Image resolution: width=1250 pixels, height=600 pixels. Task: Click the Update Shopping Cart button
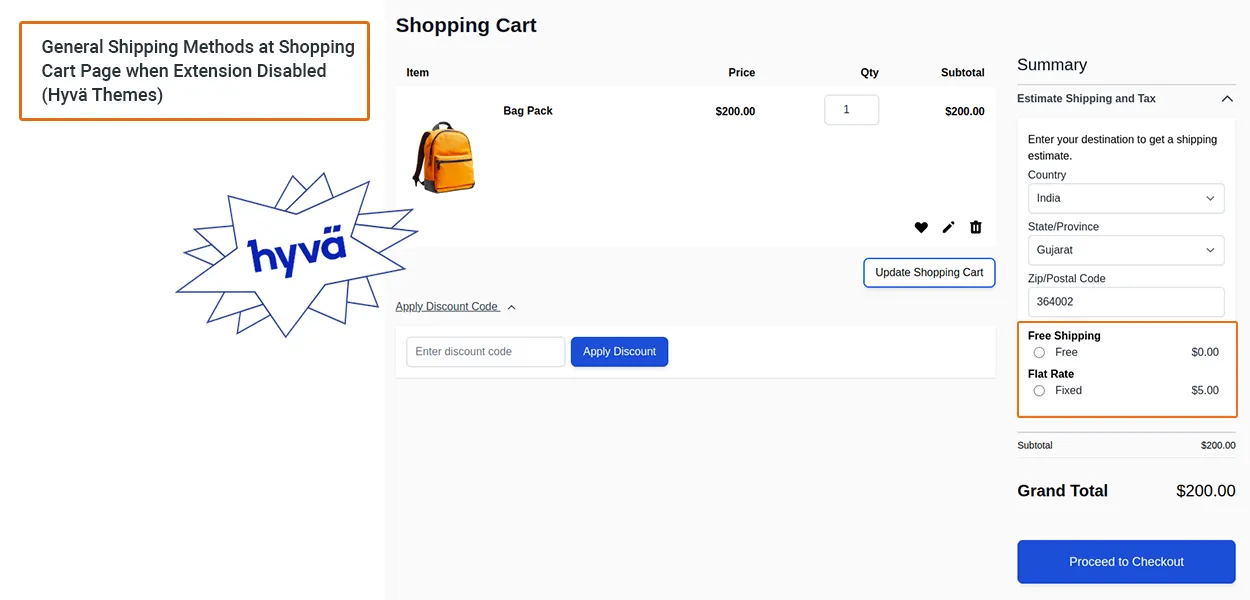[929, 273]
